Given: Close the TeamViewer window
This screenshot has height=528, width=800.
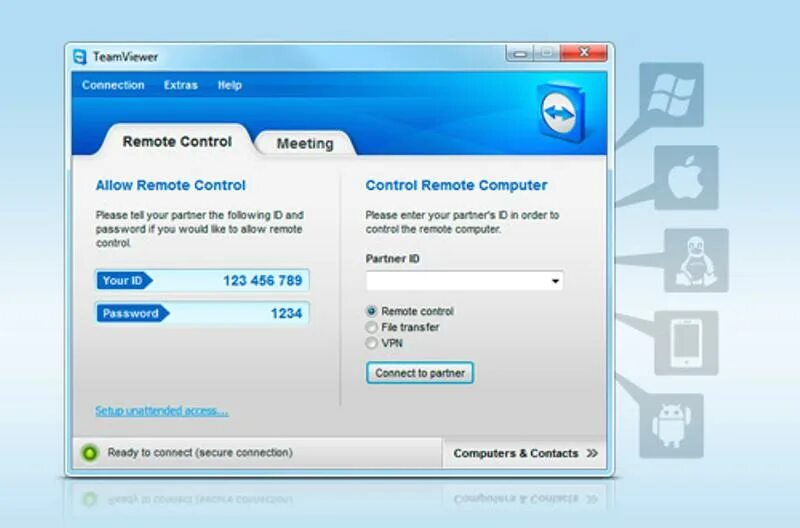Looking at the screenshot, I should coord(584,53).
